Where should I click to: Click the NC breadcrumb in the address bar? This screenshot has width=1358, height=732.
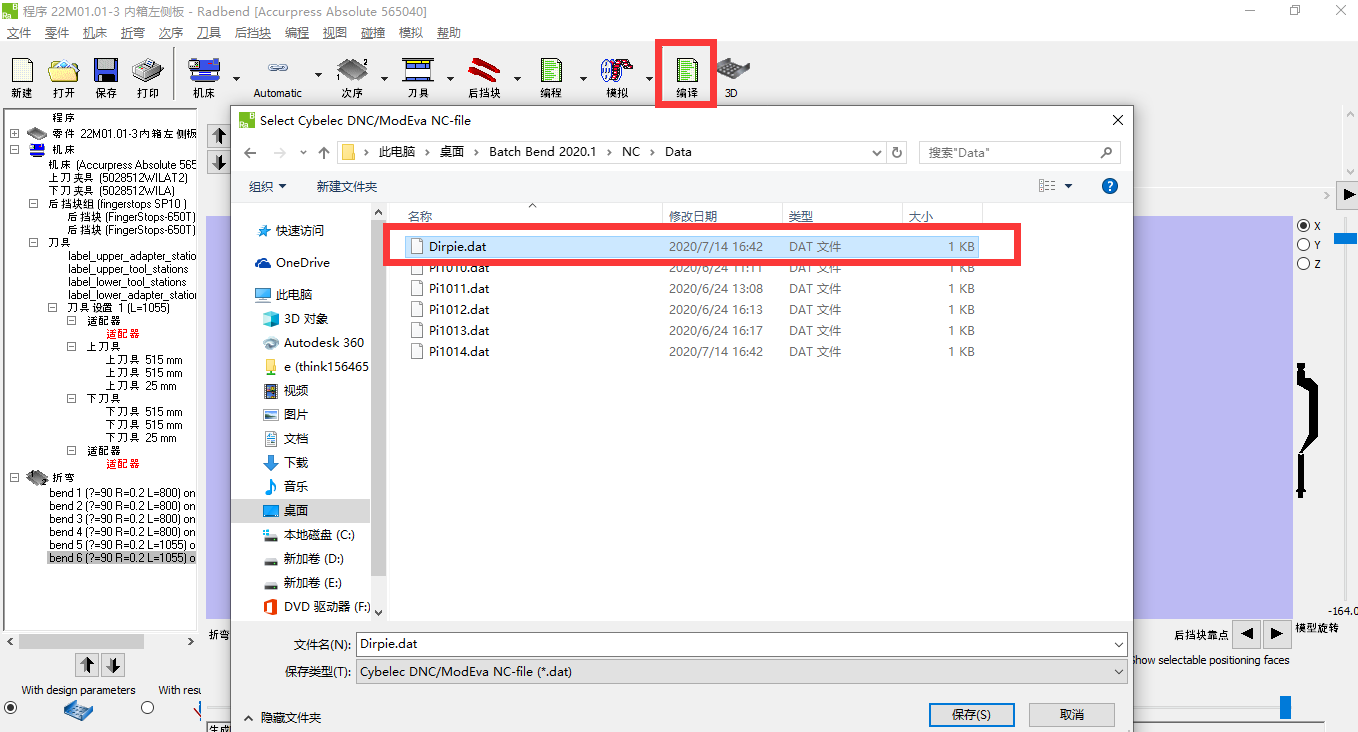click(x=630, y=152)
